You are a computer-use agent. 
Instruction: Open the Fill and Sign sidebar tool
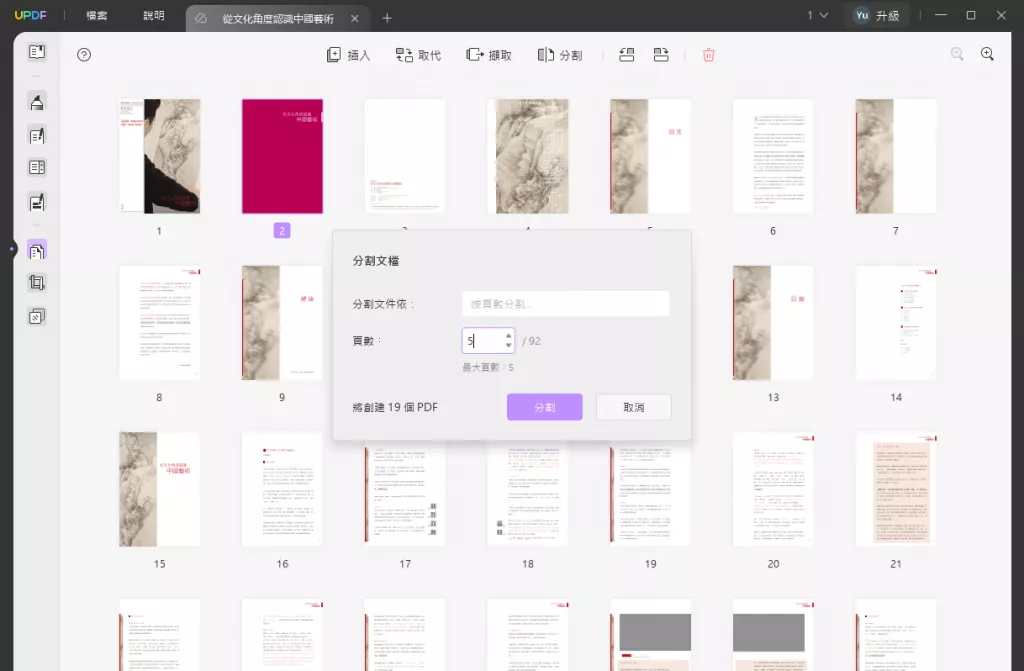pyautogui.click(x=37, y=202)
